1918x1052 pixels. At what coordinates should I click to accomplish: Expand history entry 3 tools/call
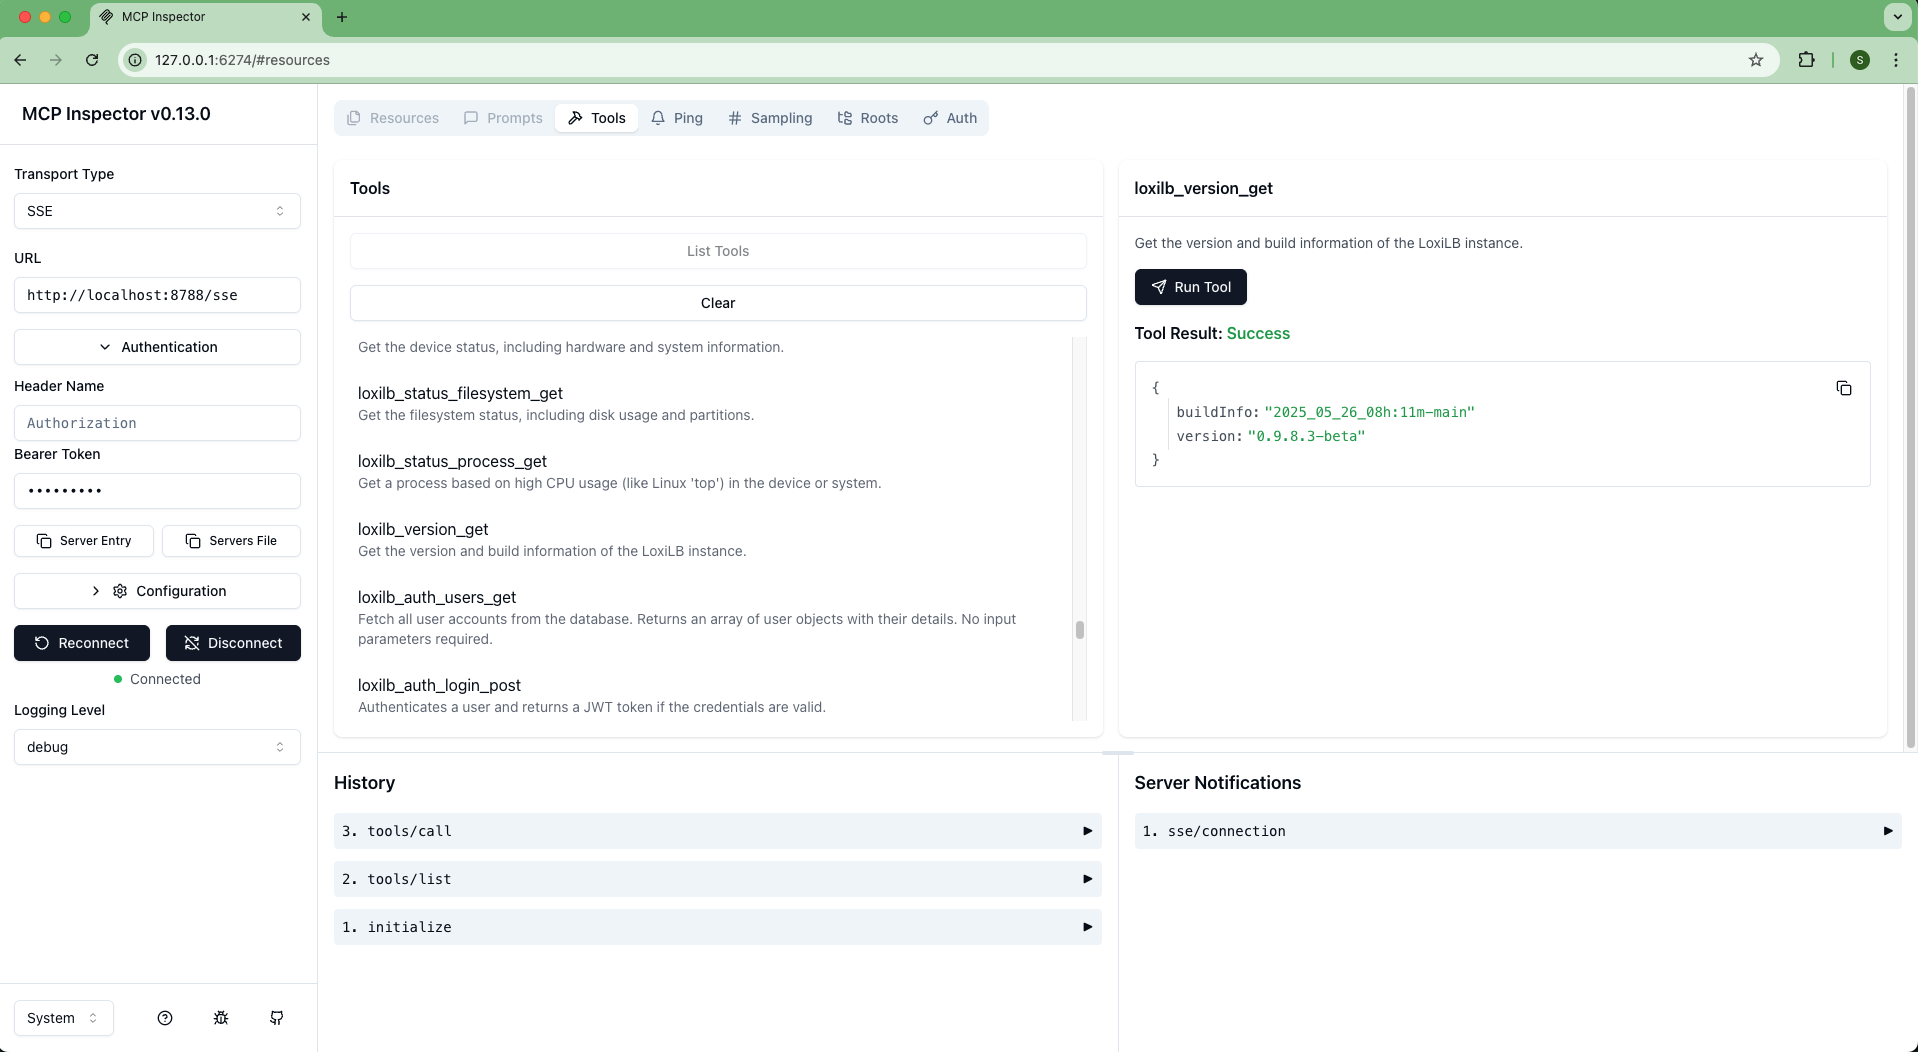tap(717, 831)
